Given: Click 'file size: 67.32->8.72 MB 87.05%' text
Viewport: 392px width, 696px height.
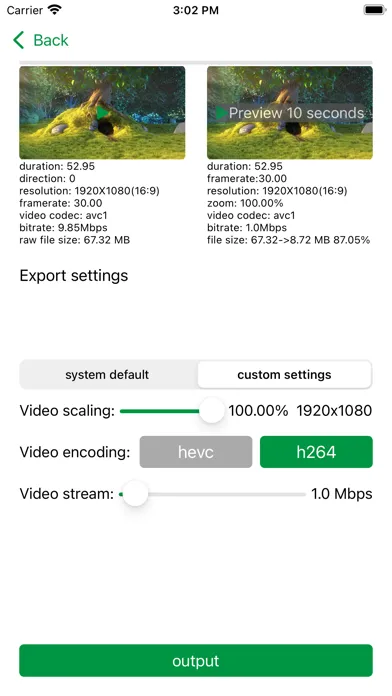Looking at the screenshot, I should tap(289, 240).
